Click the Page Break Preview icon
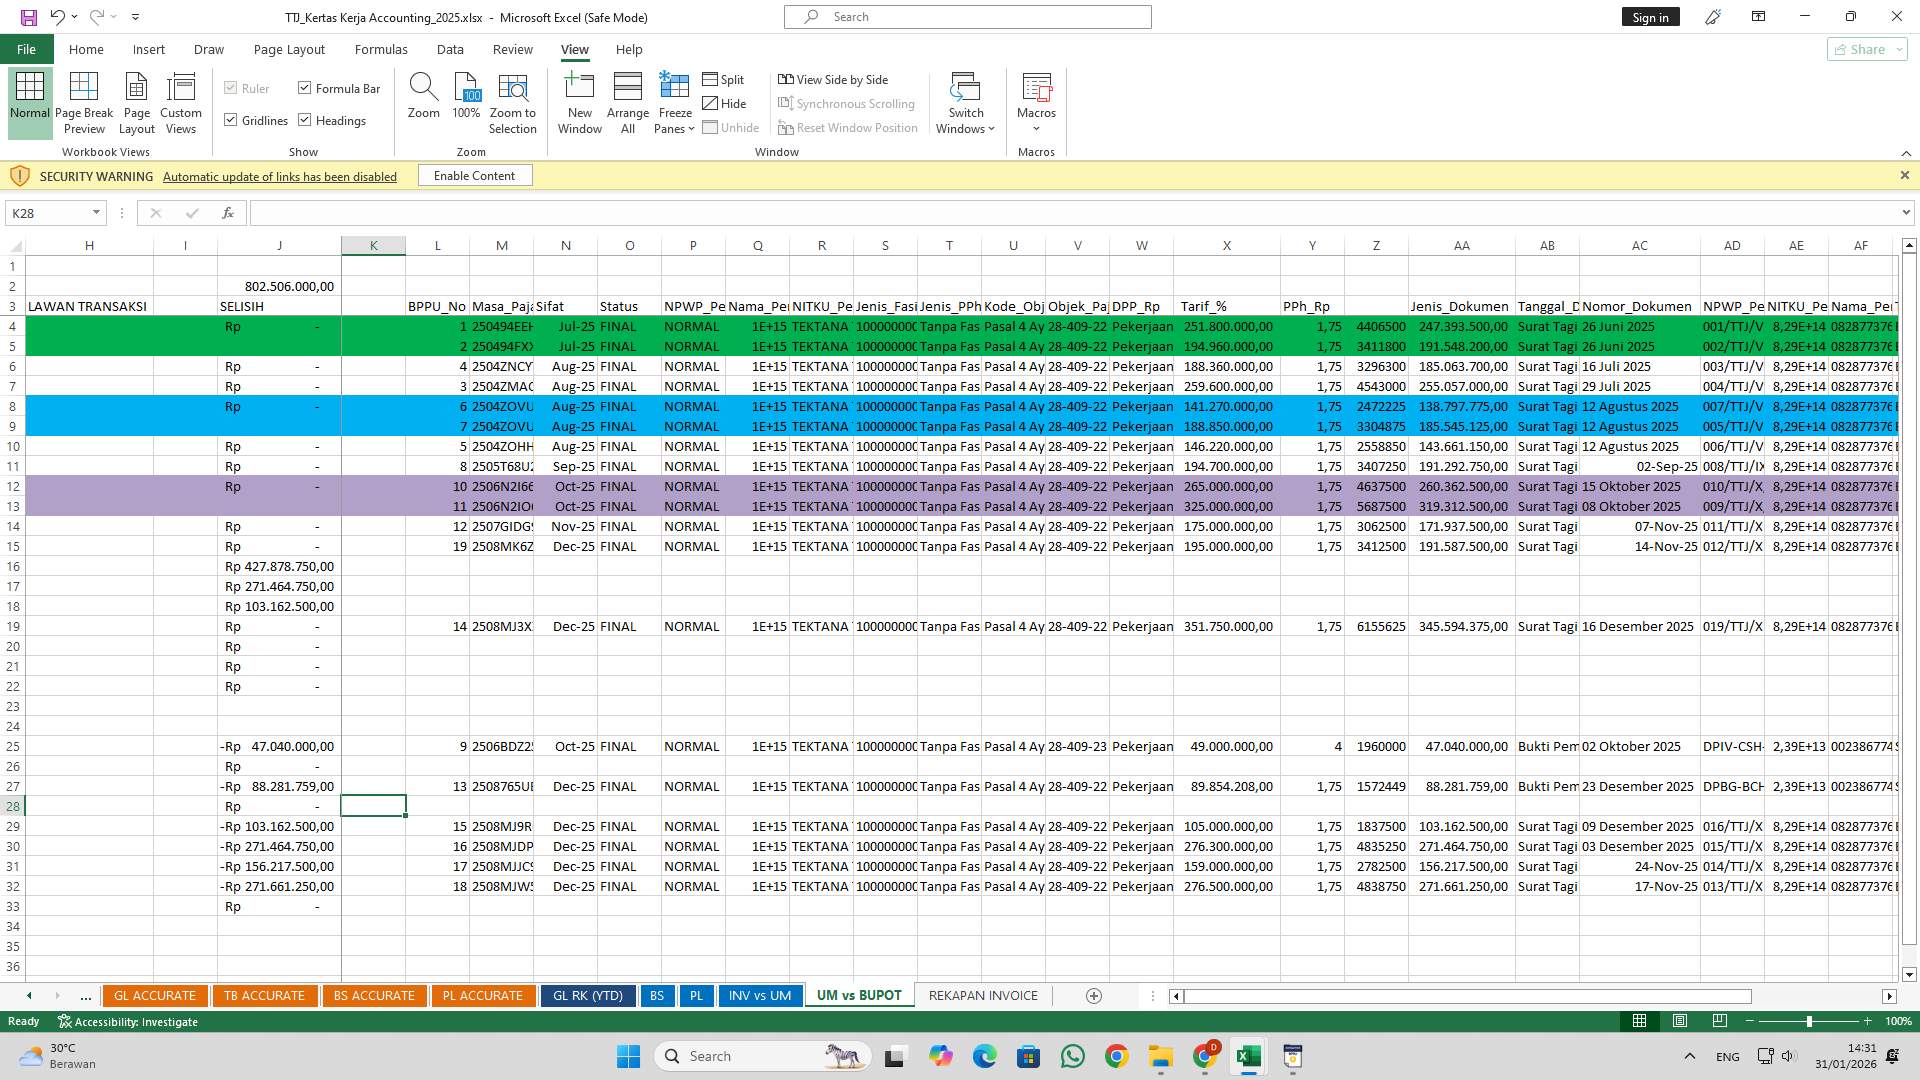This screenshot has width=1920, height=1080. (84, 88)
